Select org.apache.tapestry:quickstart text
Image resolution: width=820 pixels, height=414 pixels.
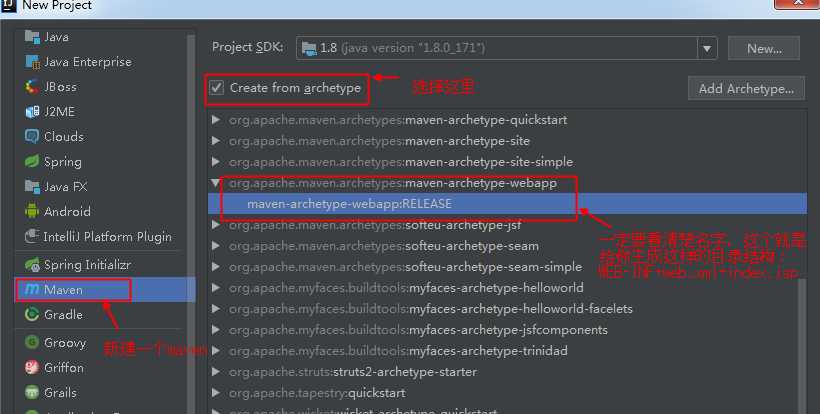point(317,393)
